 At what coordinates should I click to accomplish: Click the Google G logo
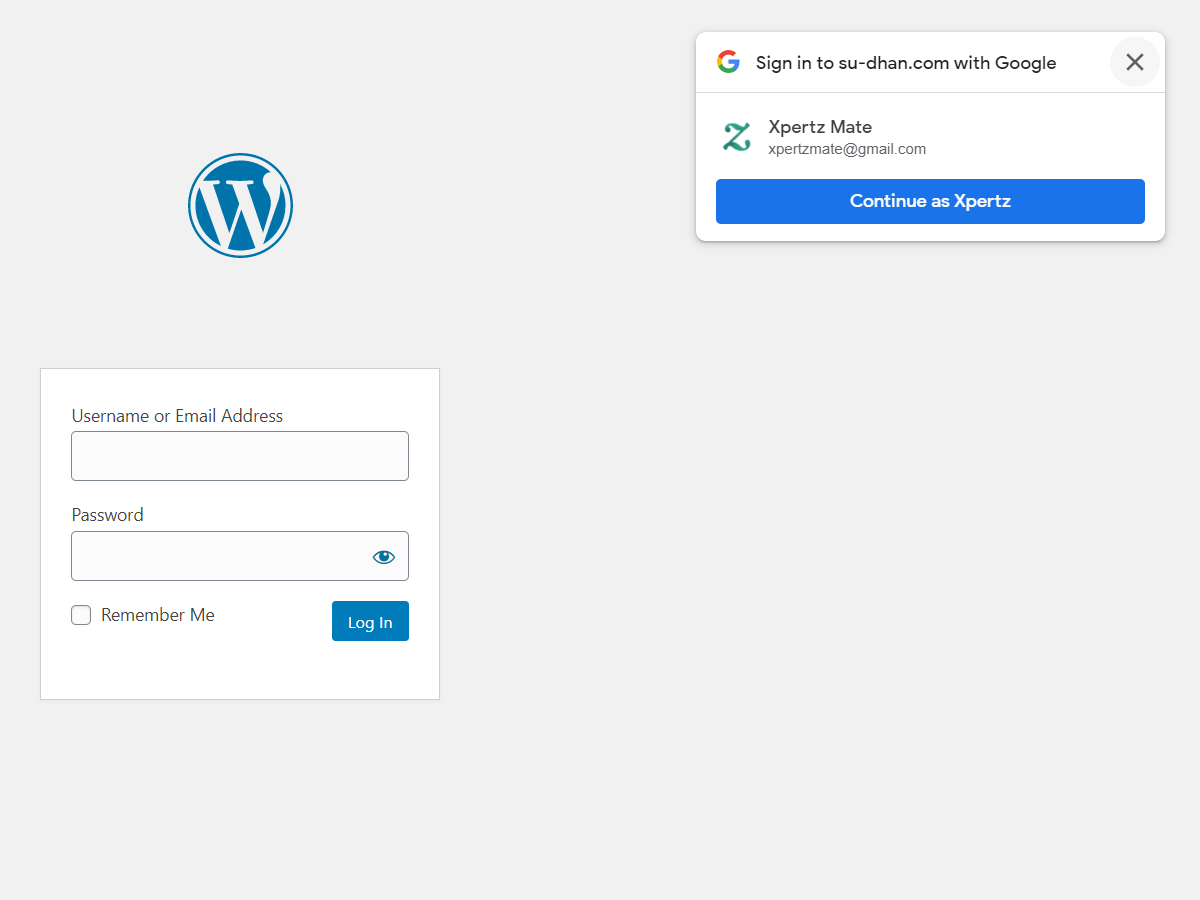728,62
